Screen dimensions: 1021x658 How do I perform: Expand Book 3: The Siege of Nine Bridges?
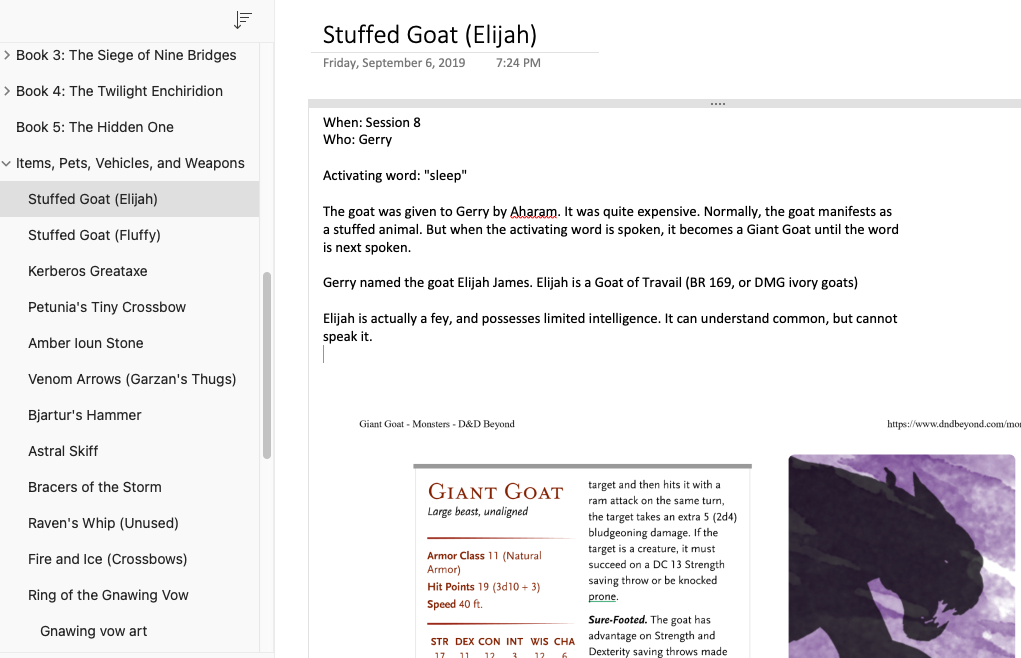click(x=7, y=55)
